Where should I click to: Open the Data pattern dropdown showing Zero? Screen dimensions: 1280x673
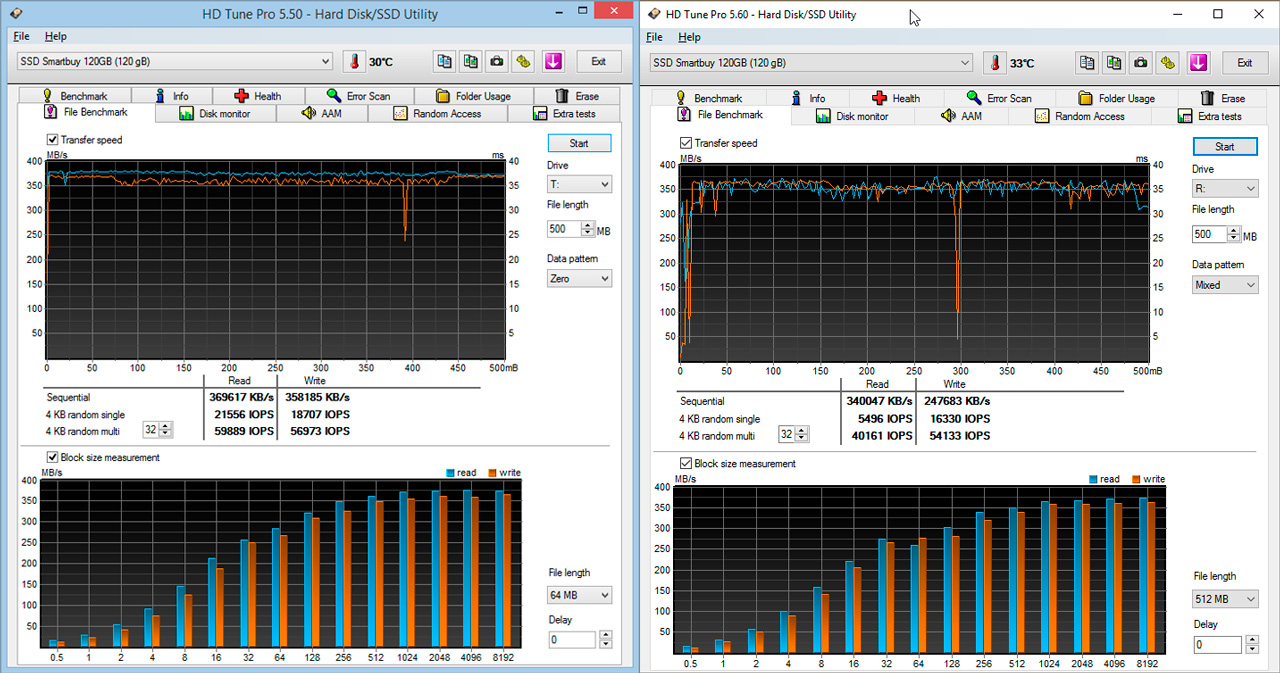pyautogui.click(x=579, y=279)
